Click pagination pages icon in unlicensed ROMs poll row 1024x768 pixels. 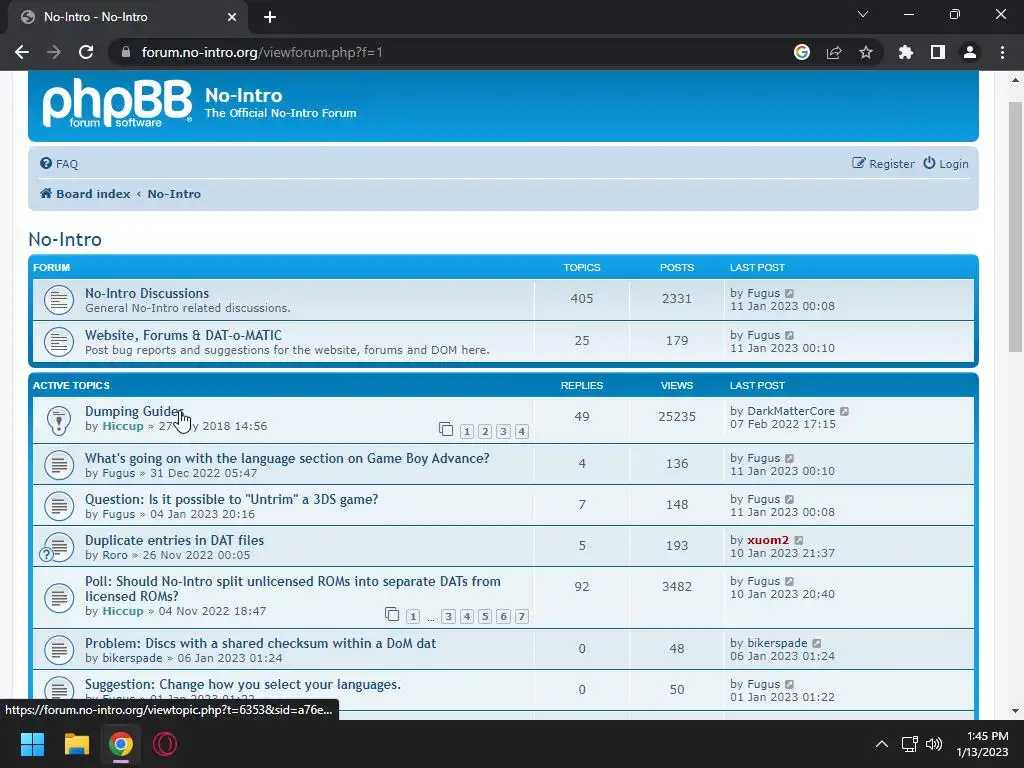(x=392, y=614)
